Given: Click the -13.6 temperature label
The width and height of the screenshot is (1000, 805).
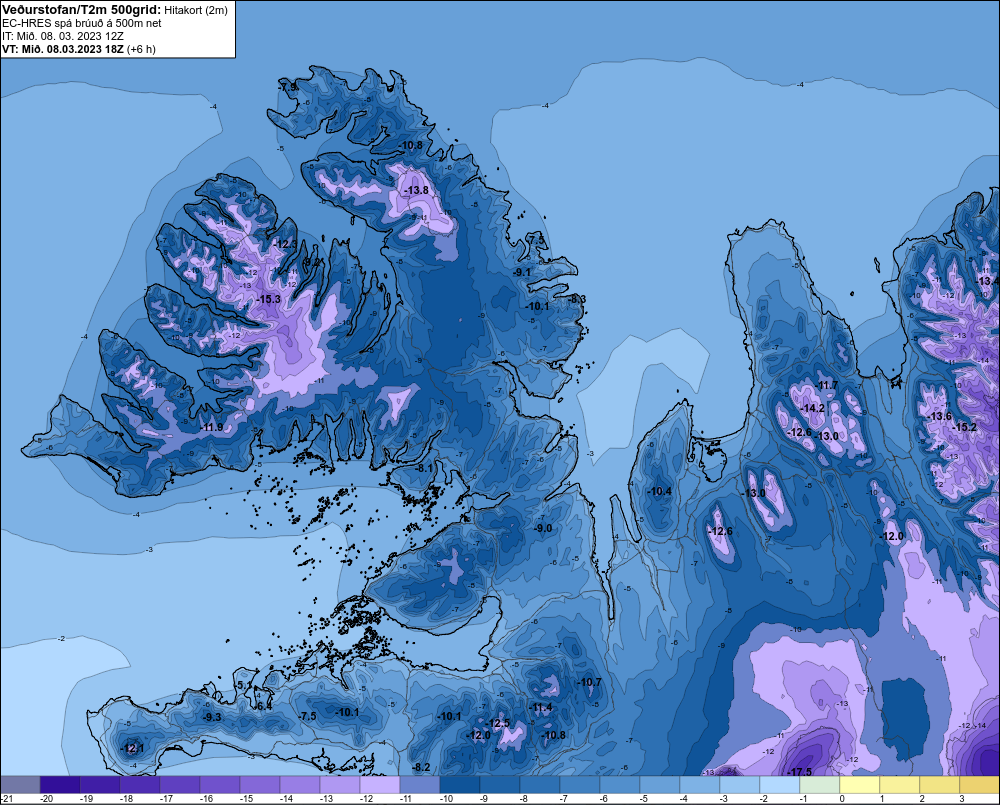Looking at the screenshot, I should point(939,416).
